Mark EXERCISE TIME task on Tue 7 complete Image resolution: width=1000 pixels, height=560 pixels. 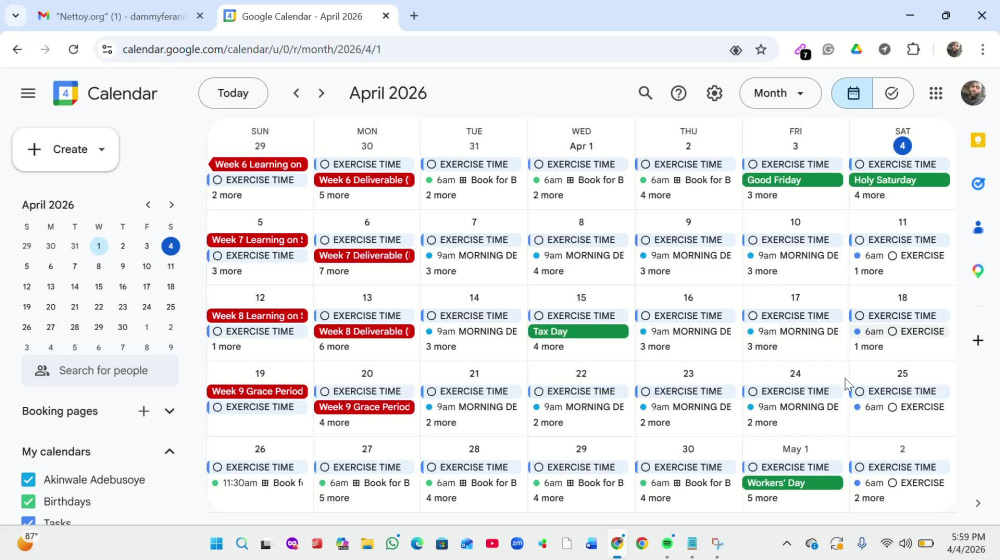[x=432, y=240]
